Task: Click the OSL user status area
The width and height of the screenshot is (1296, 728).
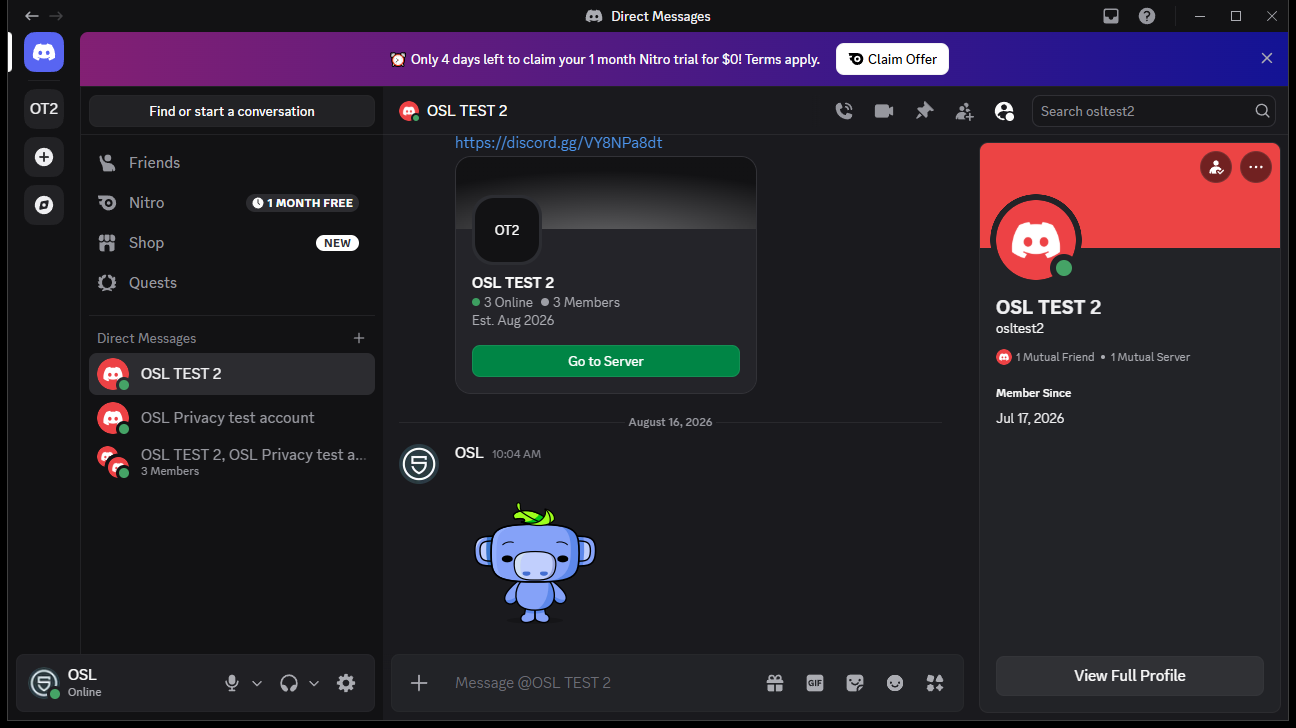Action: [x=118, y=683]
